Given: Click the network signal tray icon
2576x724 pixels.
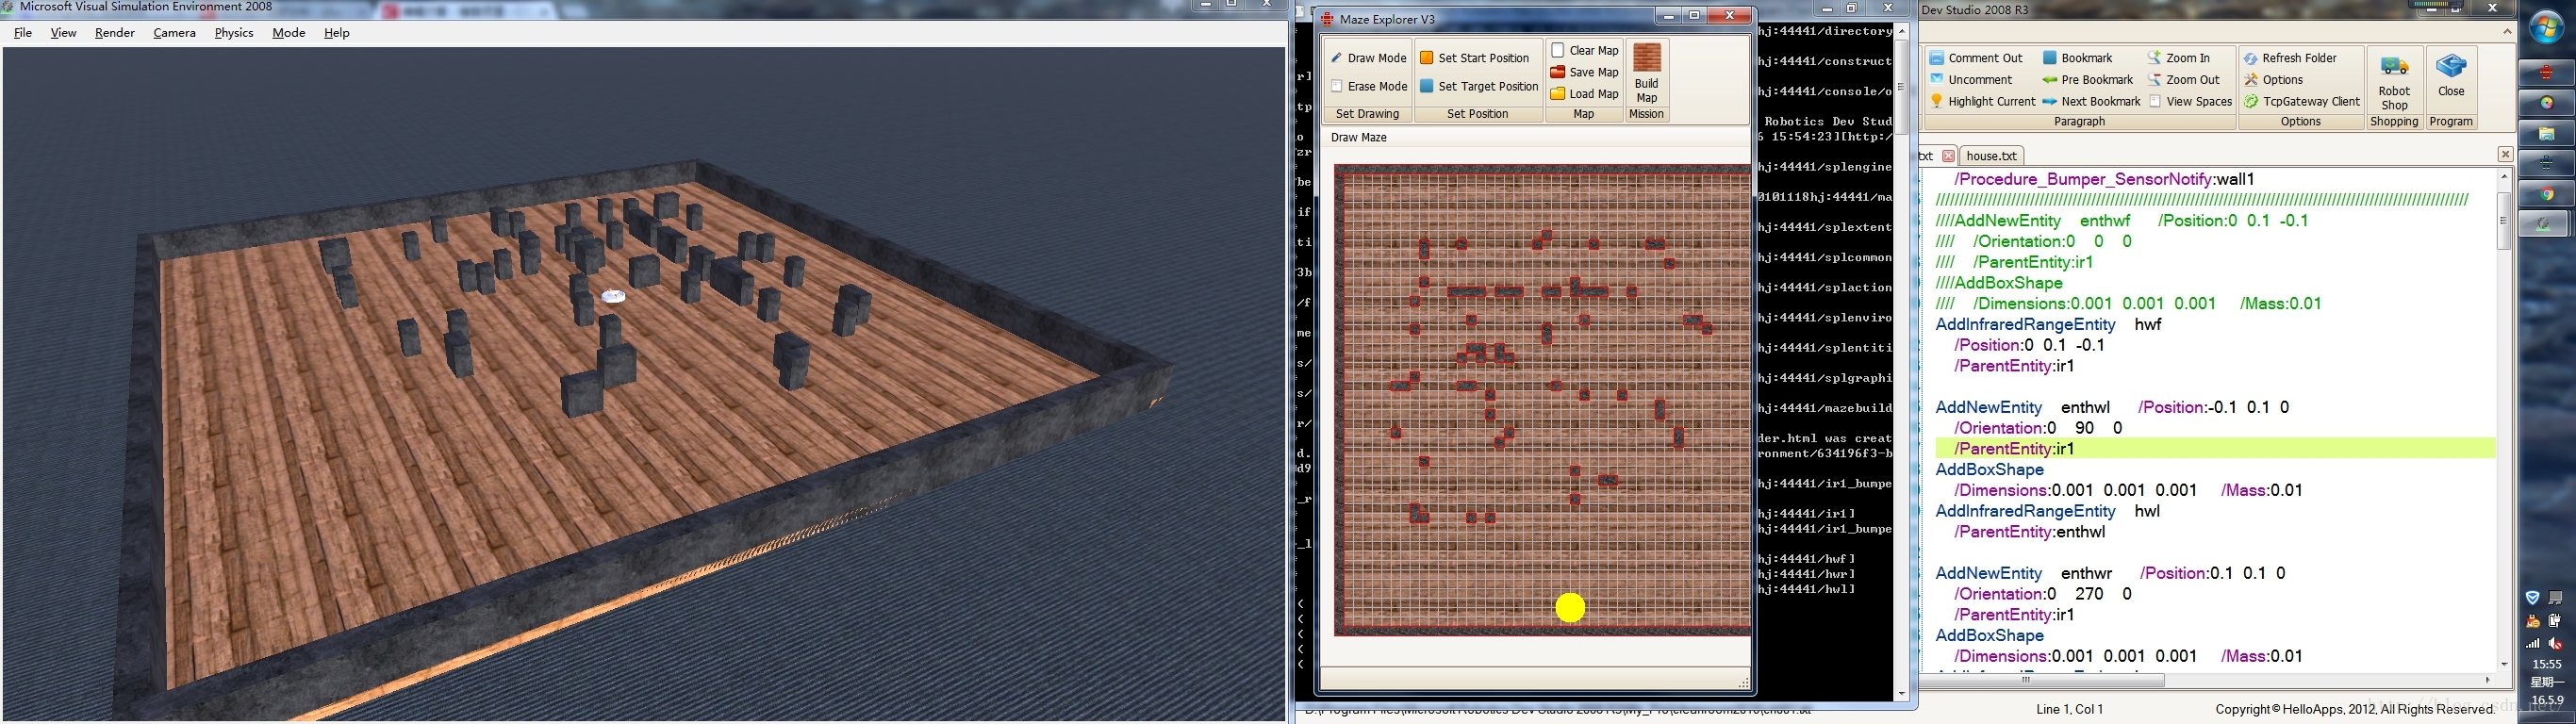Looking at the screenshot, I should pyautogui.click(x=2533, y=644).
